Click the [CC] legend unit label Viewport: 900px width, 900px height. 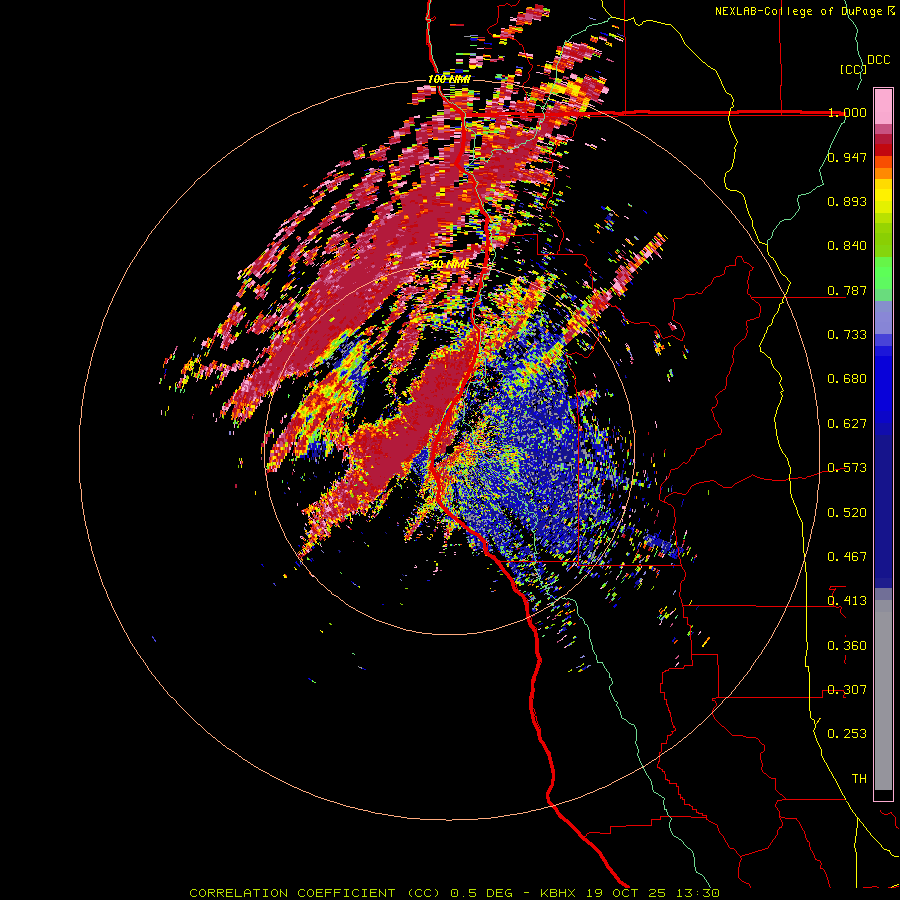coord(853,69)
